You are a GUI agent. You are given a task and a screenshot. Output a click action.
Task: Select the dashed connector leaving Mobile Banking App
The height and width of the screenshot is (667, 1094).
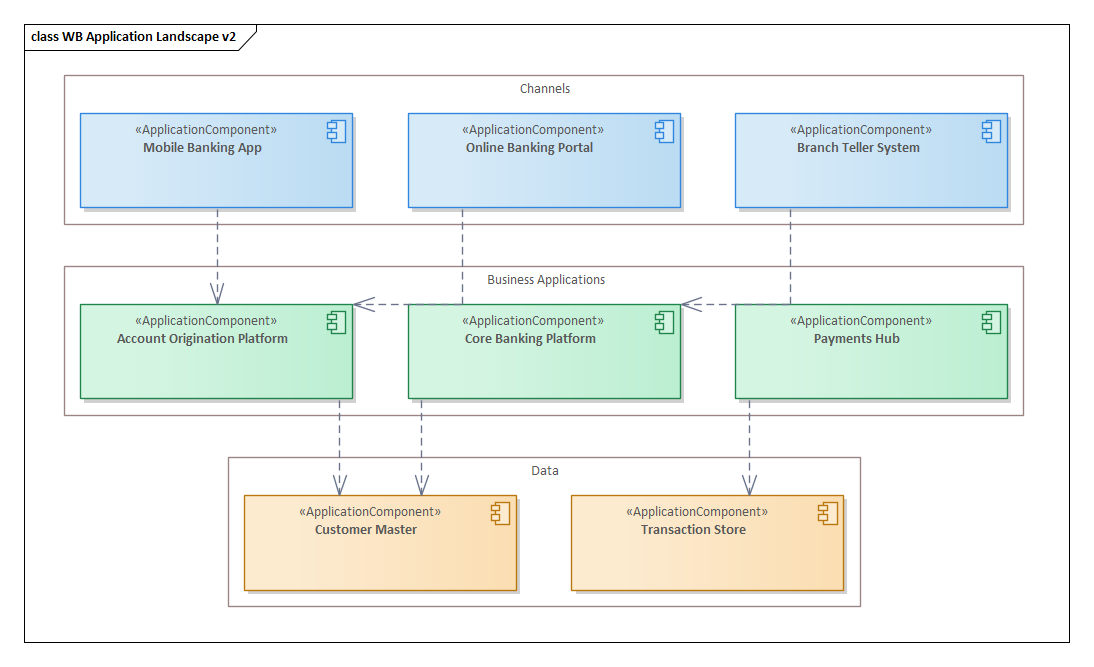pos(217,256)
